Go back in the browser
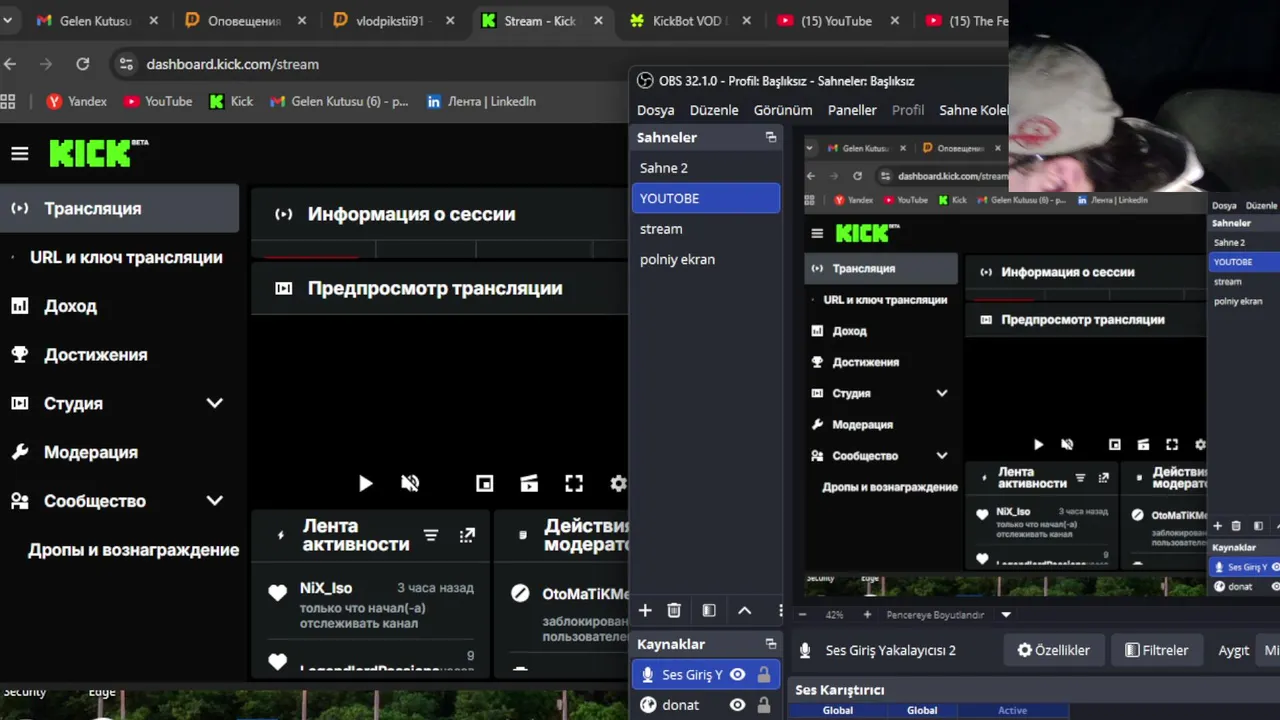 point(10,64)
